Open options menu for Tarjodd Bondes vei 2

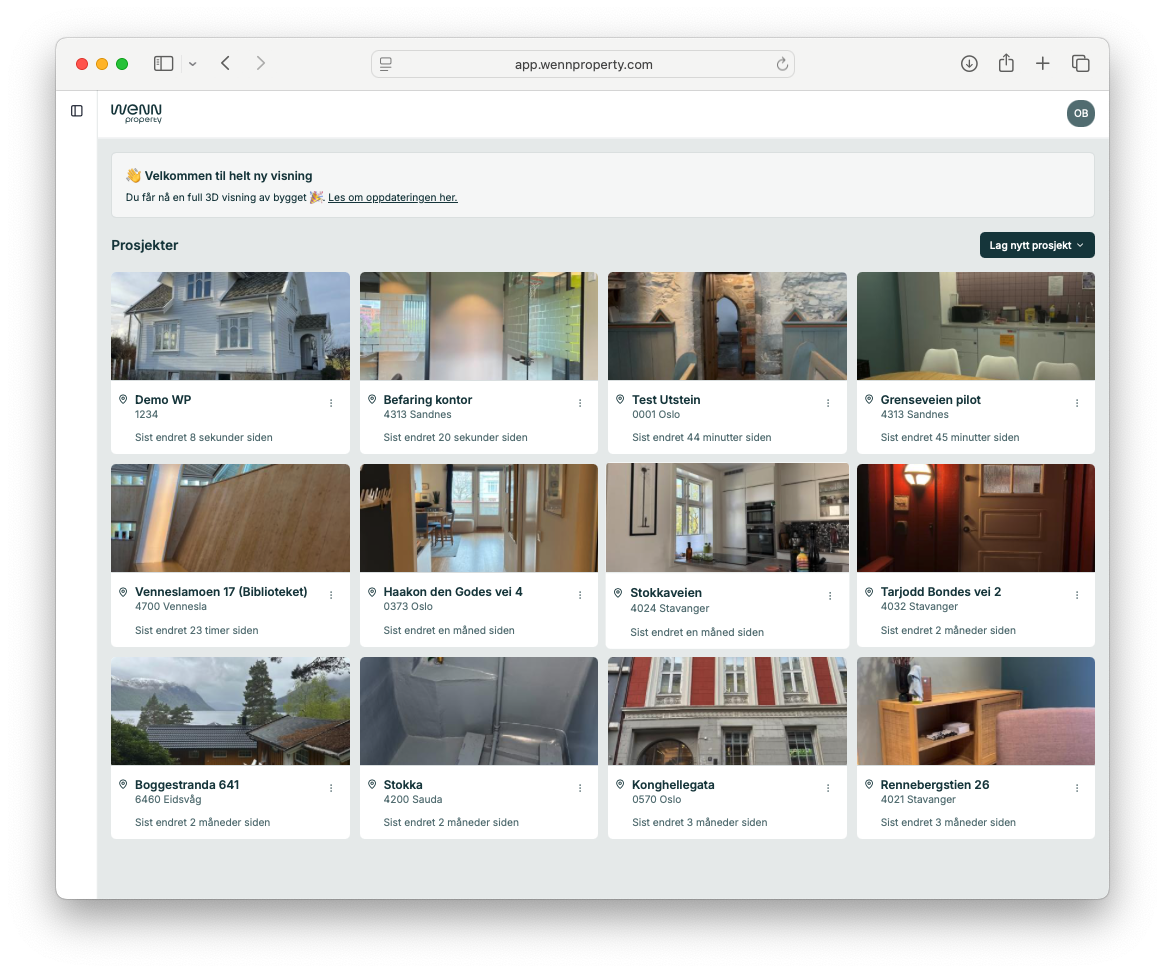[1077, 596]
